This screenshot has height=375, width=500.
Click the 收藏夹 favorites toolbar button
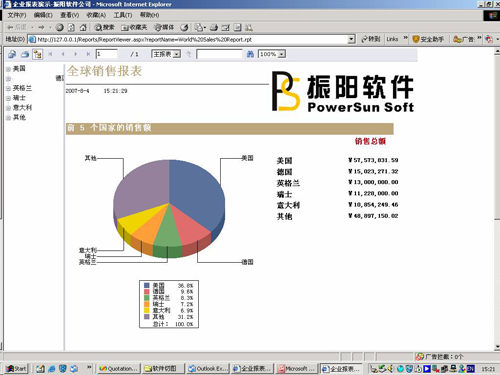pos(134,27)
